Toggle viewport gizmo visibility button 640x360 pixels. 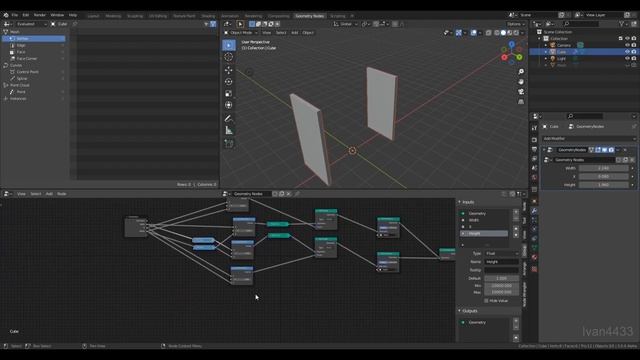(x=459, y=33)
